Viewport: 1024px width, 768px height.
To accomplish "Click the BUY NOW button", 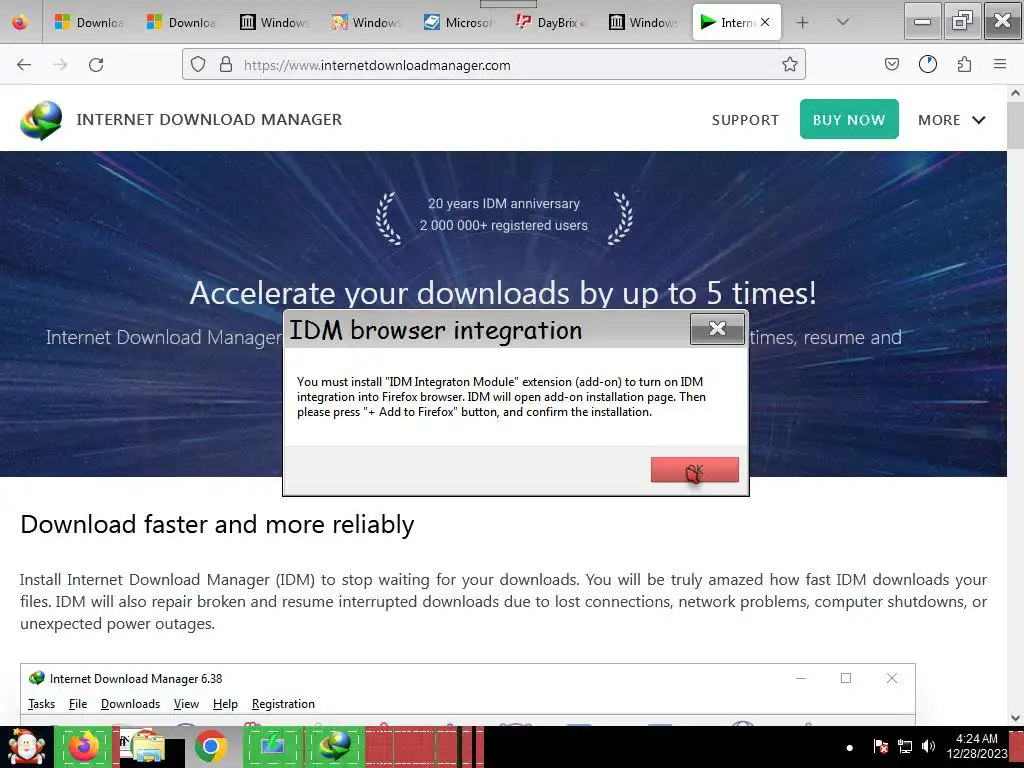I will point(849,120).
